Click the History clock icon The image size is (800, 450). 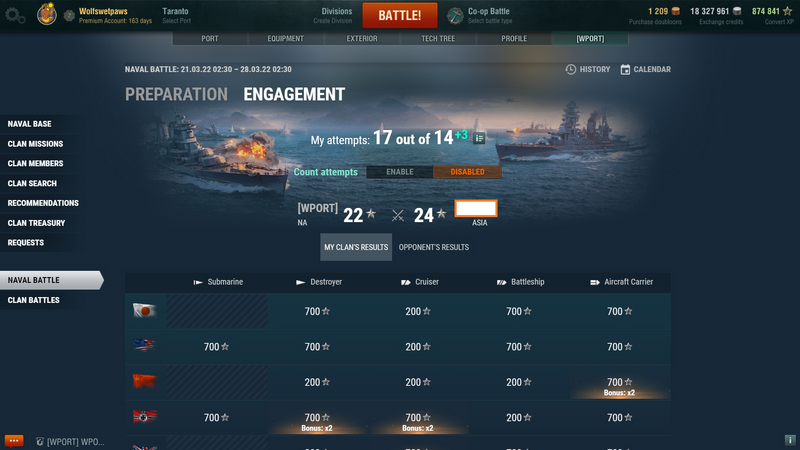click(x=571, y=69)
